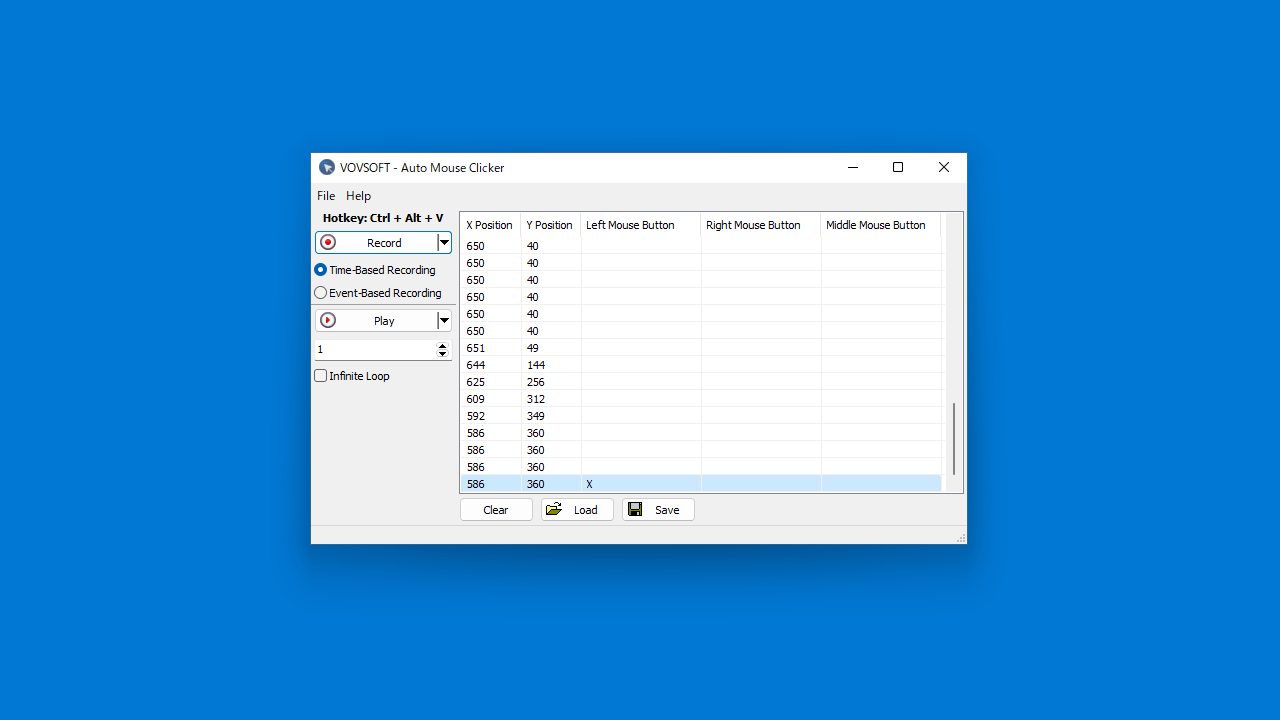Screen dimensions: 1280x720
Task: Open the Record button dropdown arrow
Action: point(445,243)
